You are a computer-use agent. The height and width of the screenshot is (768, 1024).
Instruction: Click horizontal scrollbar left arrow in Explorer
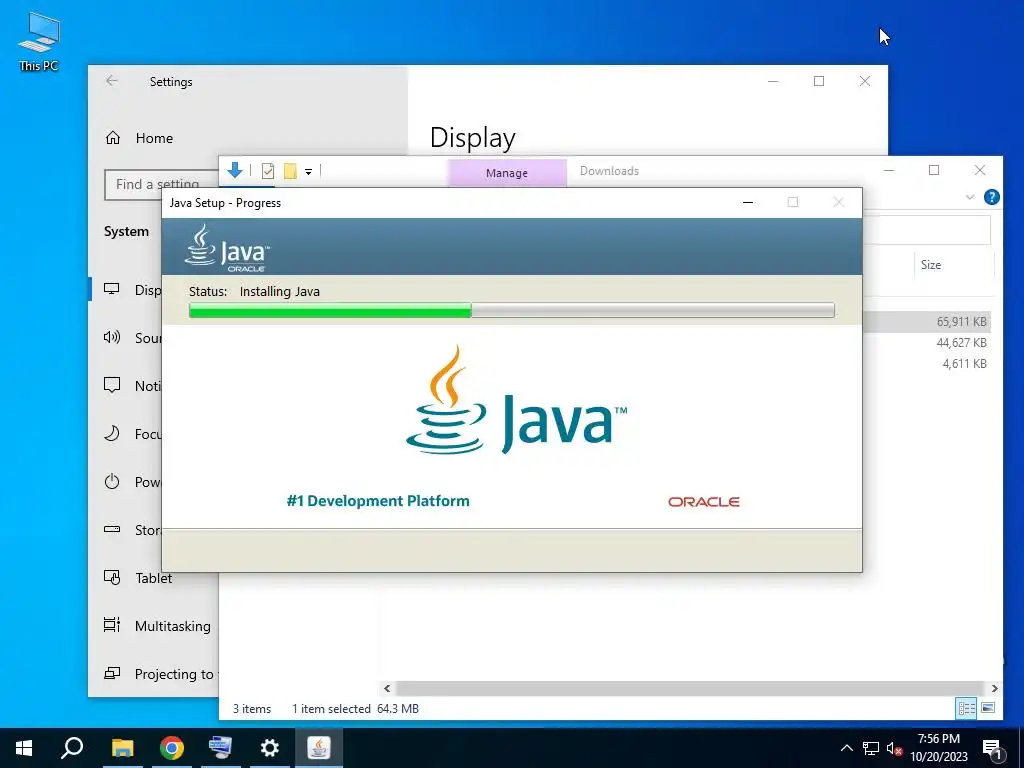(387, 688)
